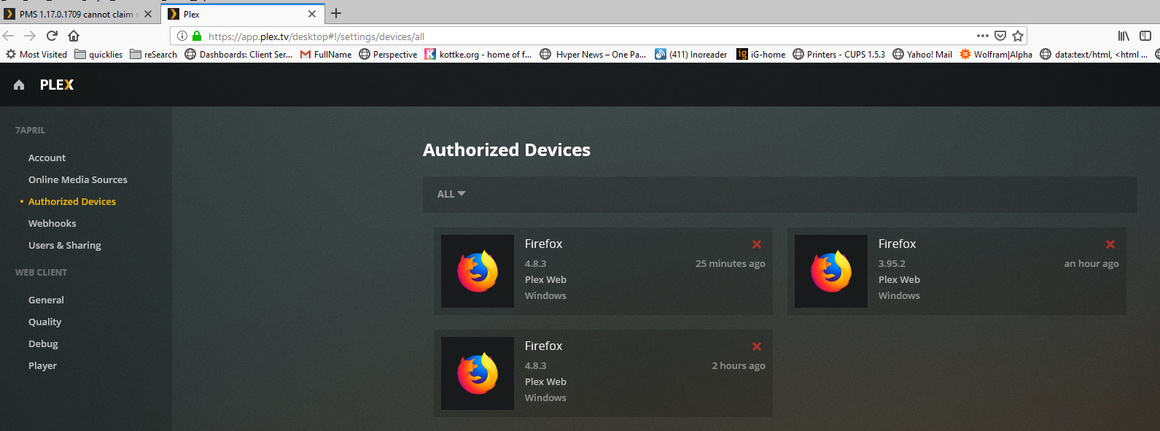Remove the Firefox device from 25 minutes ago
This screenshot has width=1160, height=431.
tap(756, 245)
